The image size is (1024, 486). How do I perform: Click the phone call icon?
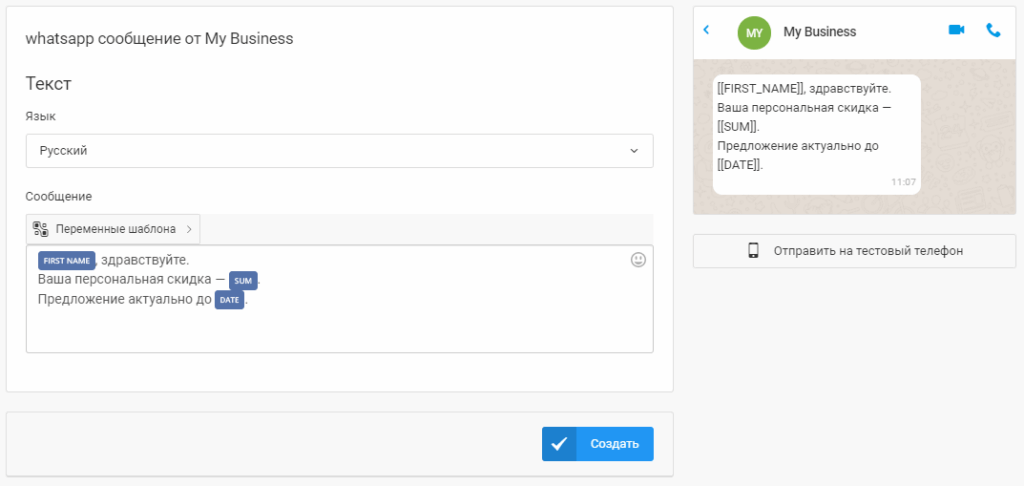(993, 30)
